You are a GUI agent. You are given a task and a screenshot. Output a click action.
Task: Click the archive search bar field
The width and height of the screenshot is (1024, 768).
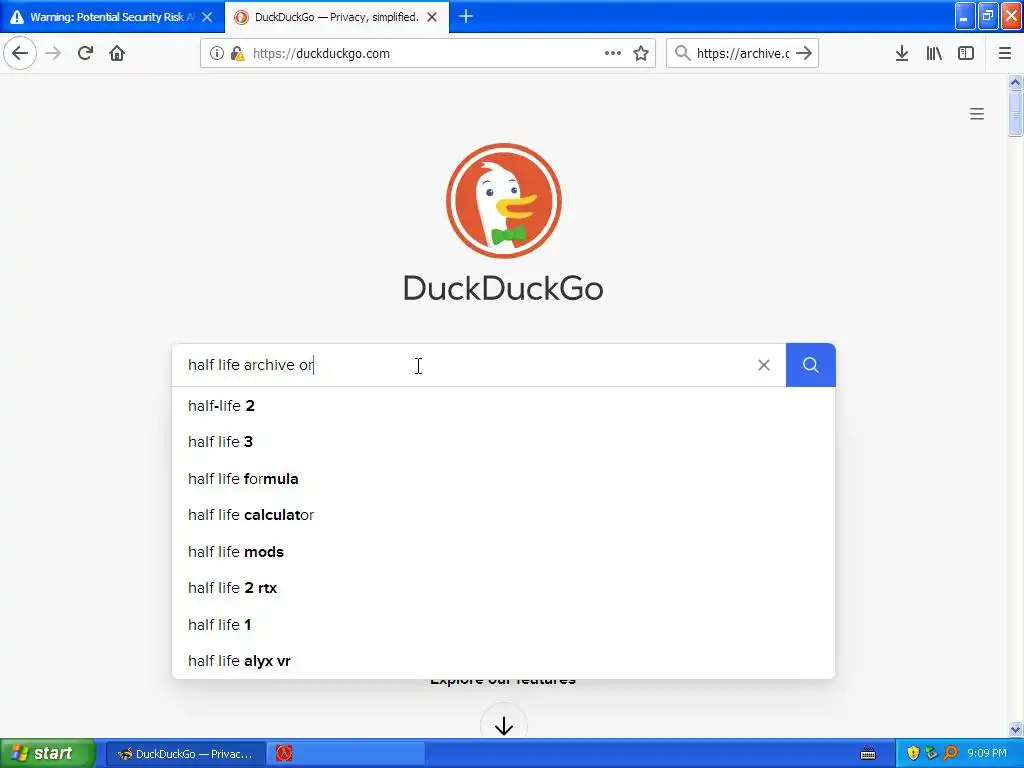coord(742,54)
